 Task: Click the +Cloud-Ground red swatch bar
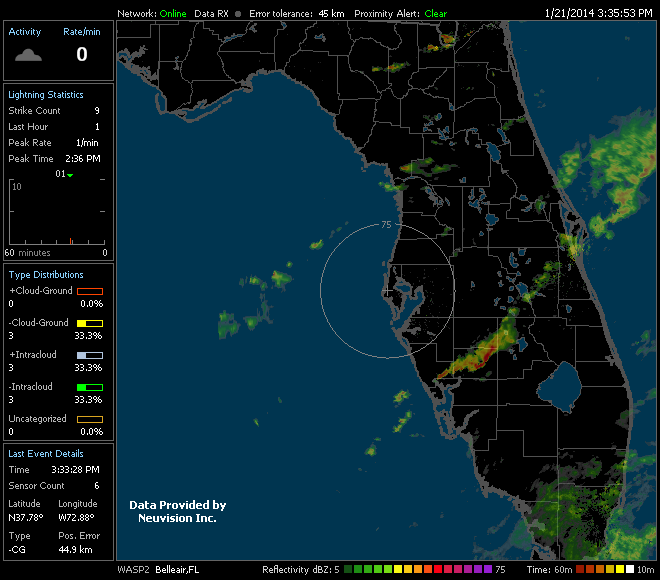tap(90, 291)
